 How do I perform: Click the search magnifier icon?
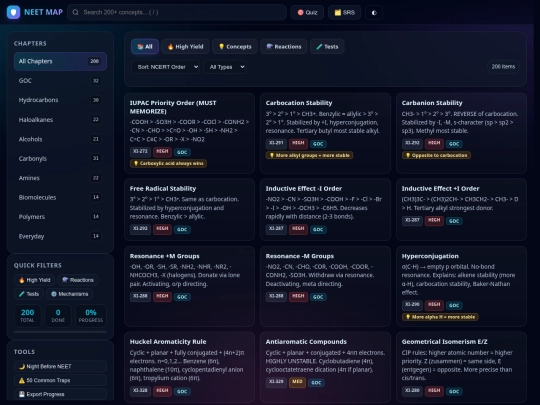[75, 12]
